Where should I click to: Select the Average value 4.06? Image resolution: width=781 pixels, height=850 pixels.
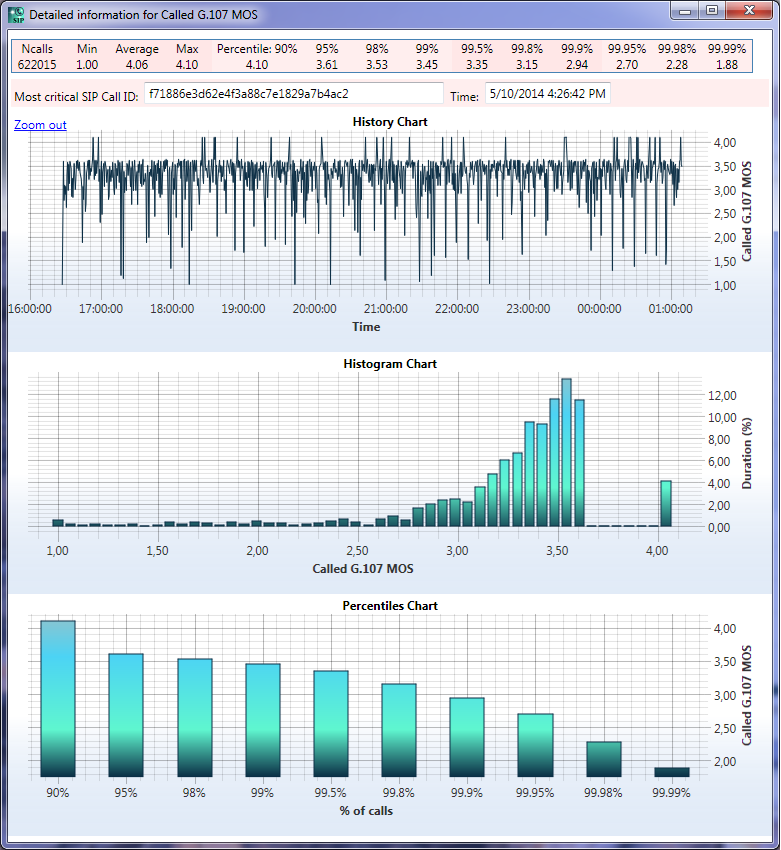pyautogui.click(x=137, y=65)
